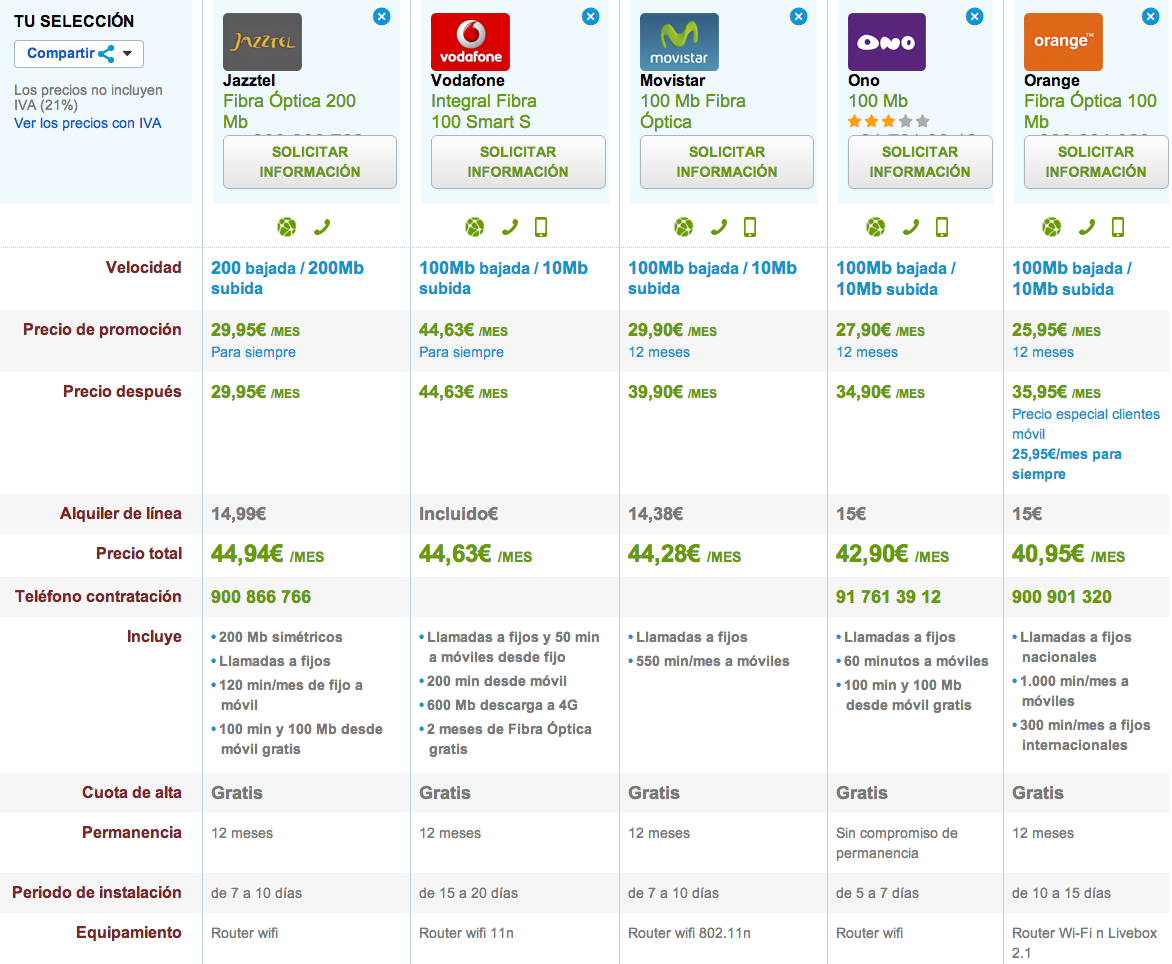Screen dimensions: 1172x964
Task: Open the Compartir share dropdown
Action: click(x=78, y=54)
